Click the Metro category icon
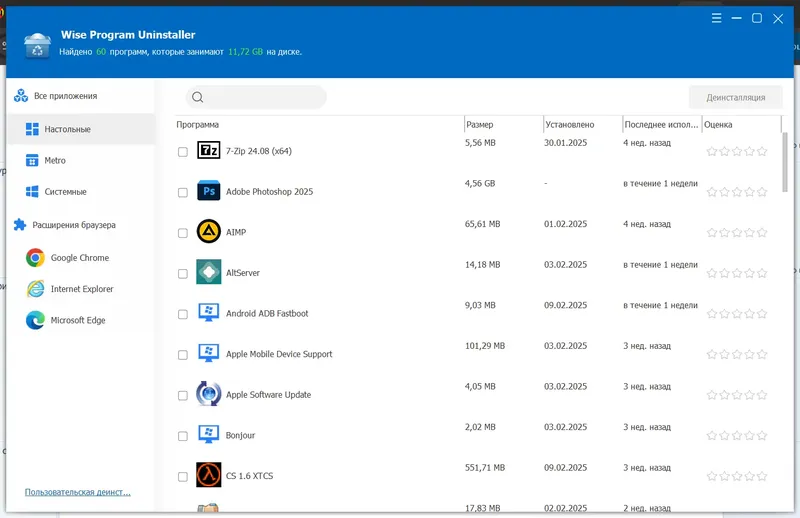This screenshot has width=800, height=518. coord(32,160)
